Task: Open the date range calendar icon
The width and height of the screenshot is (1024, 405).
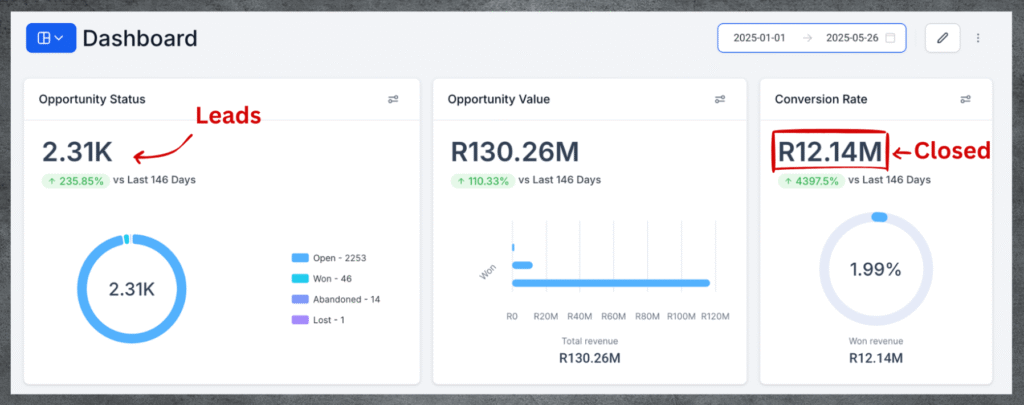Action: (x=891, y=38)
